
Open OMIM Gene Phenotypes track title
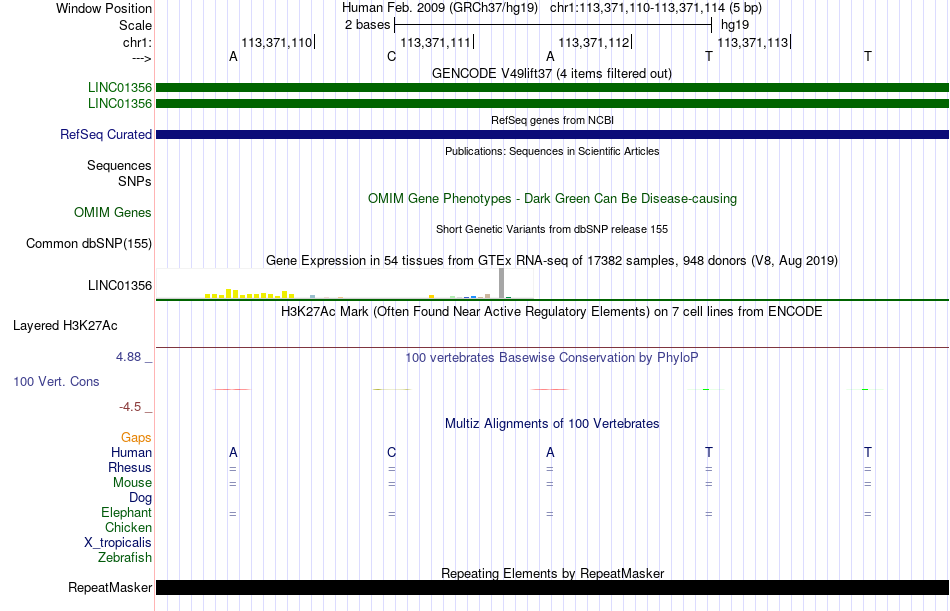pyautogui.click(x=552, y=198)
